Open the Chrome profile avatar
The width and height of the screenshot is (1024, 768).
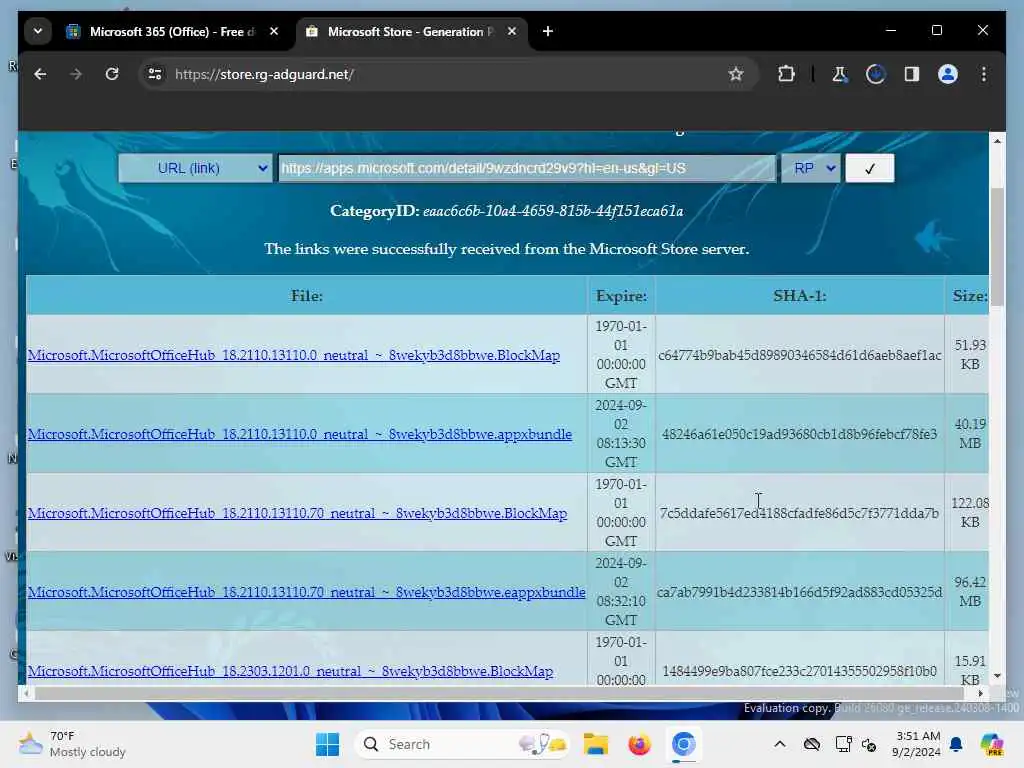point(948,74)
